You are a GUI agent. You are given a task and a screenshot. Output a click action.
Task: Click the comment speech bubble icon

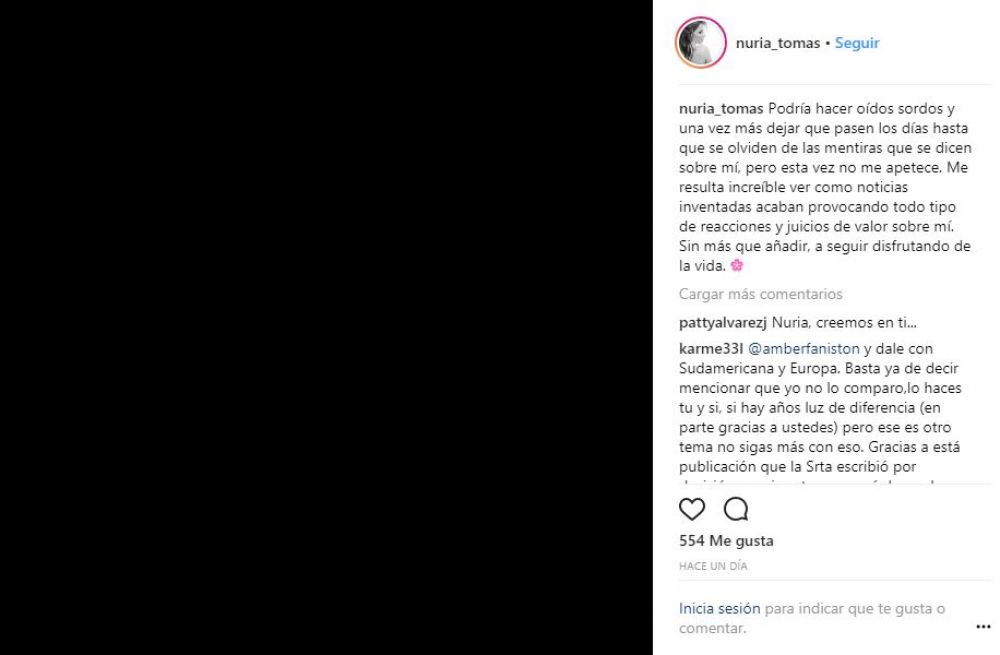tap(736, 510)
